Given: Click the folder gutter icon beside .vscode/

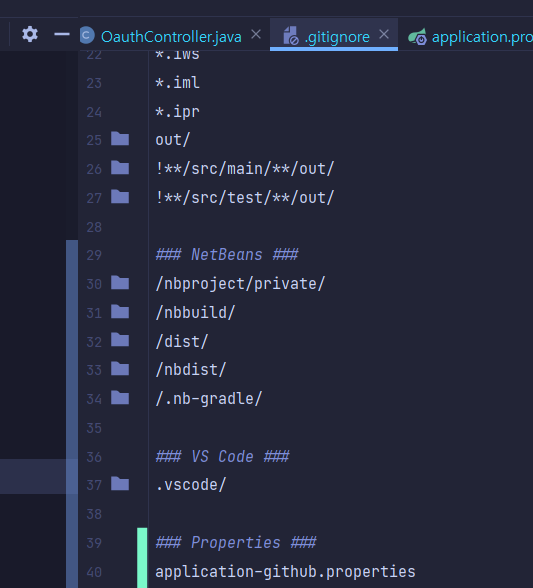Looking at the screenshot, I should click(120, 484).
